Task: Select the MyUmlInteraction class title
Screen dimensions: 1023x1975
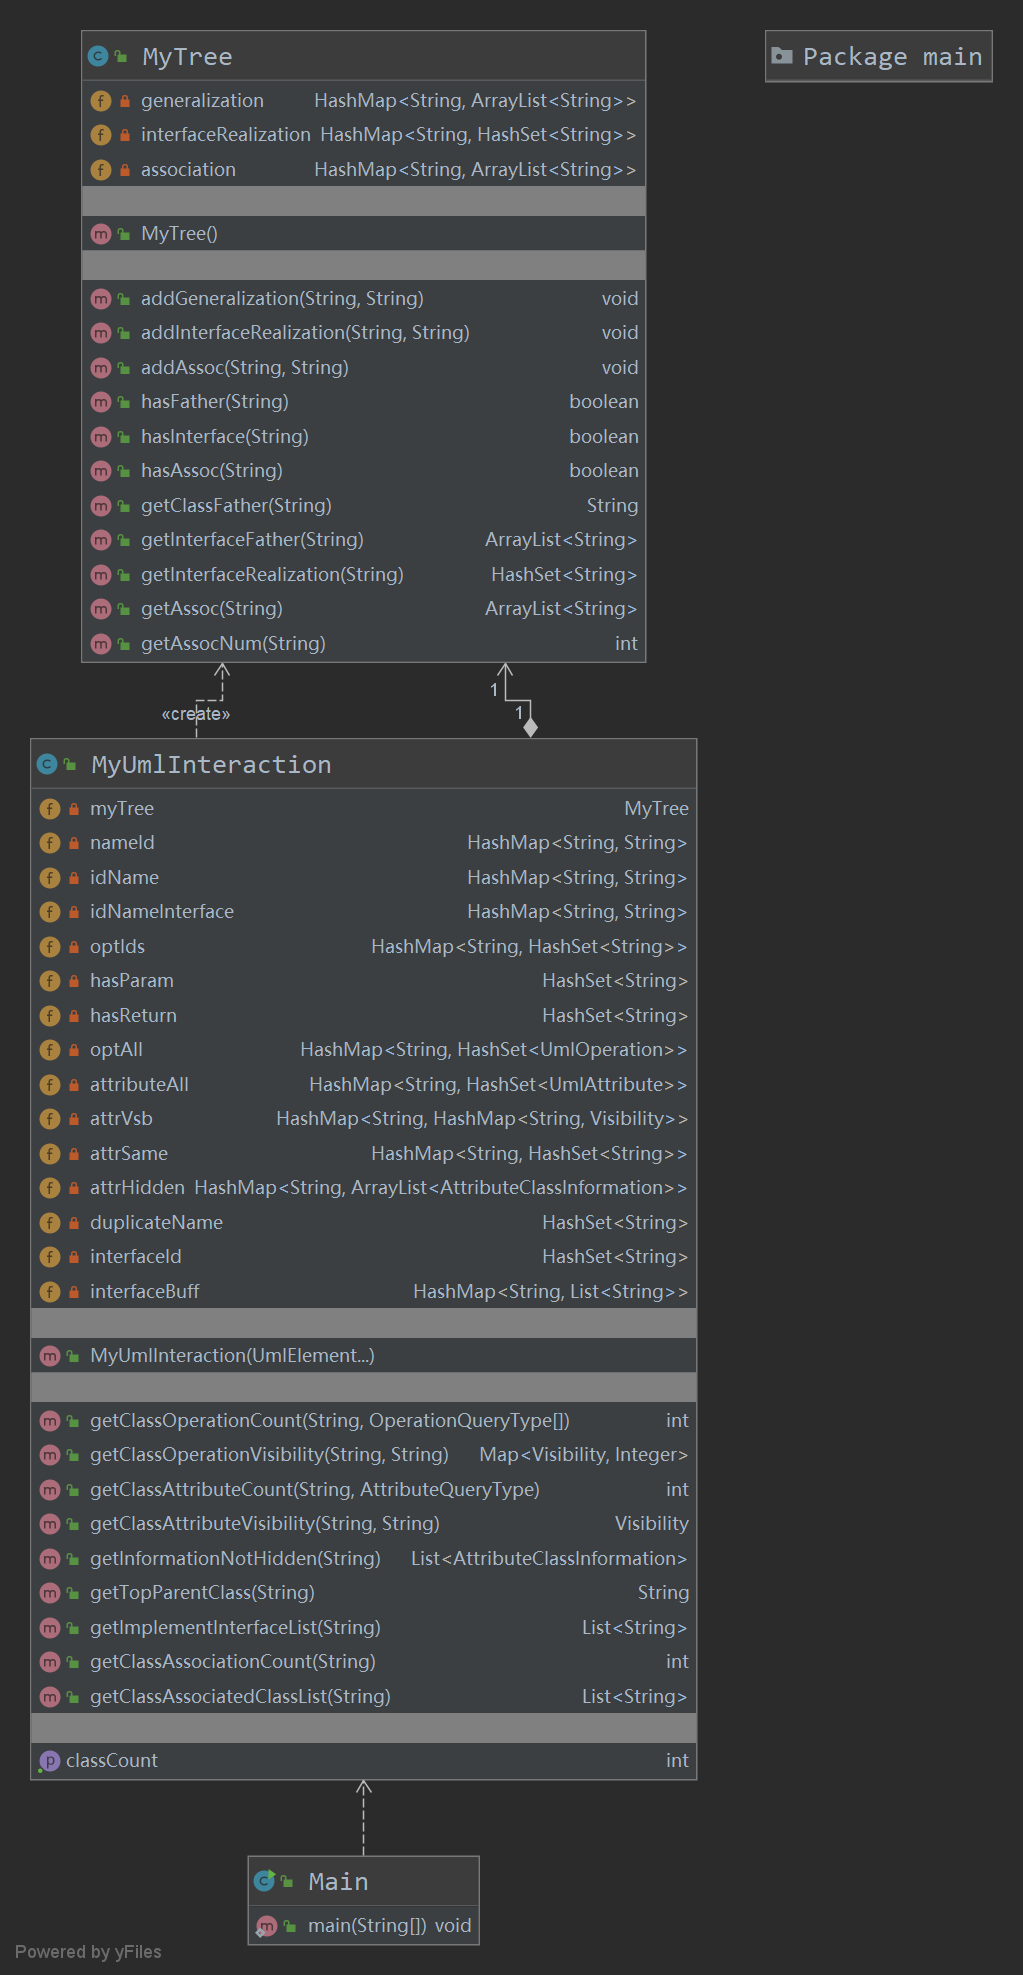Action: click(x=211, y=765)
